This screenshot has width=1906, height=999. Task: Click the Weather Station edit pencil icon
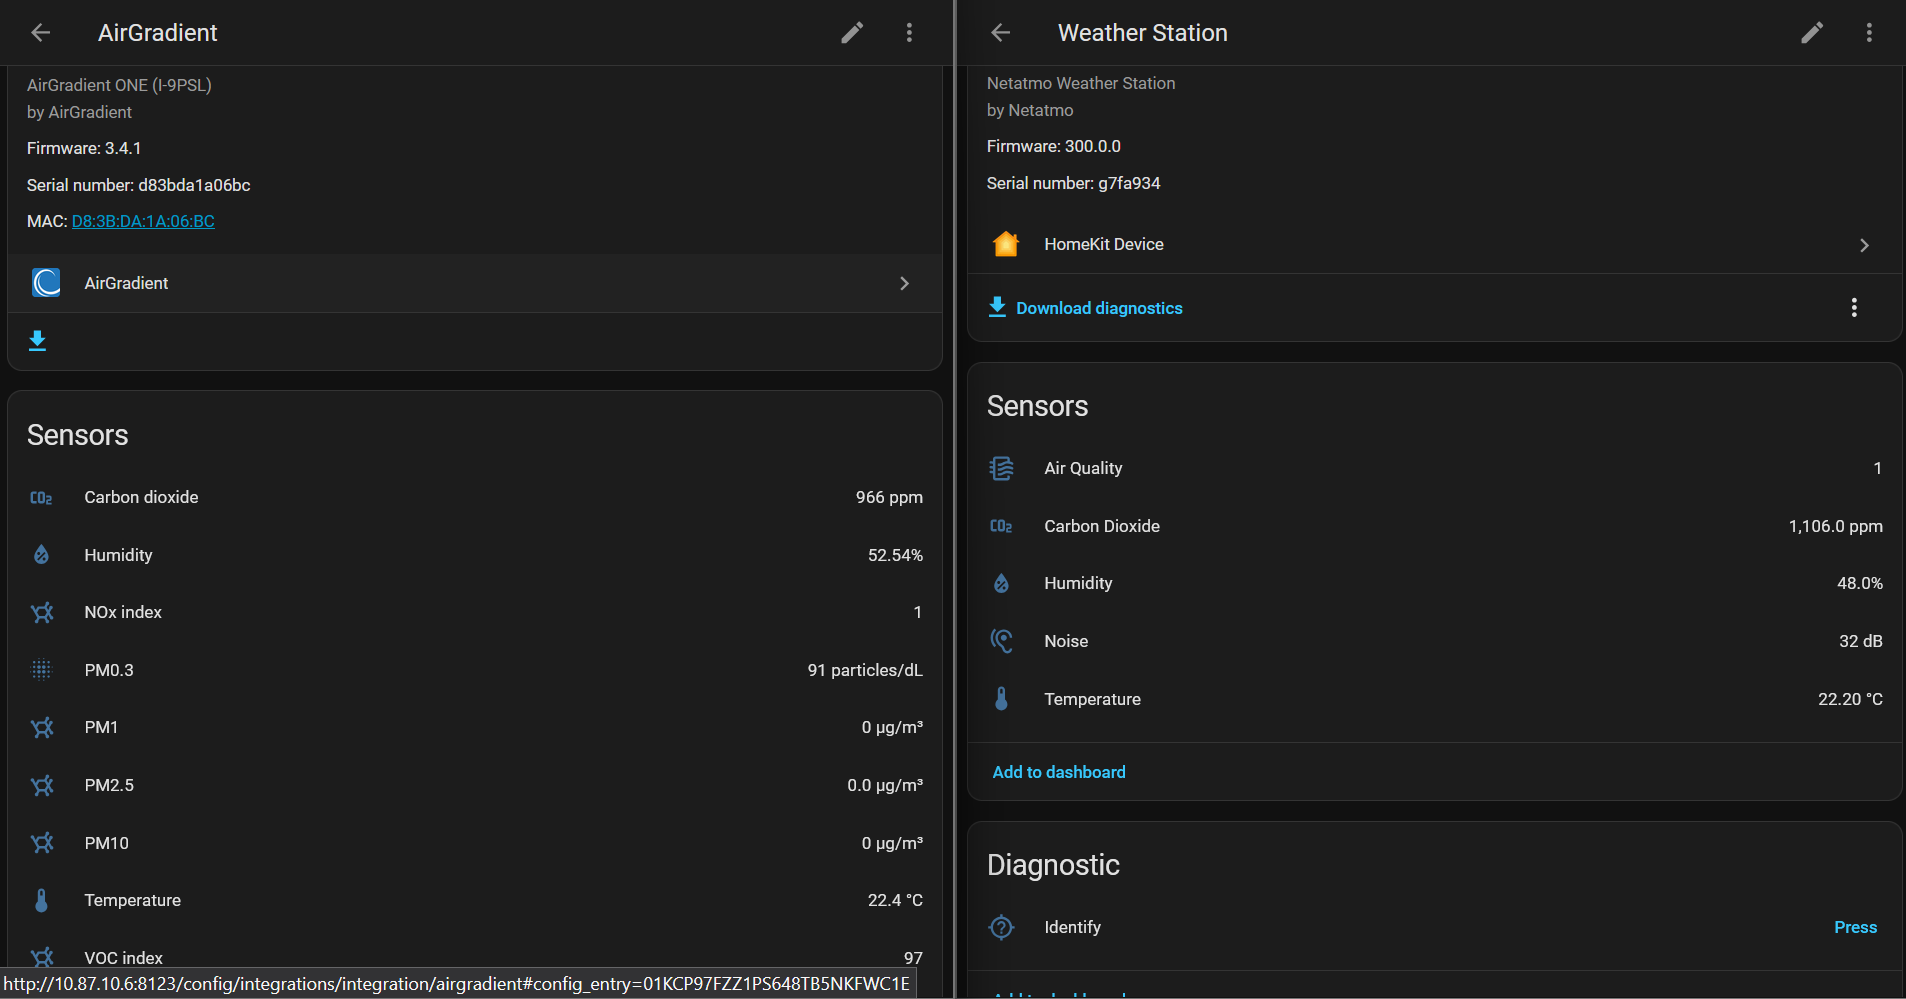tap(1811, 33)
